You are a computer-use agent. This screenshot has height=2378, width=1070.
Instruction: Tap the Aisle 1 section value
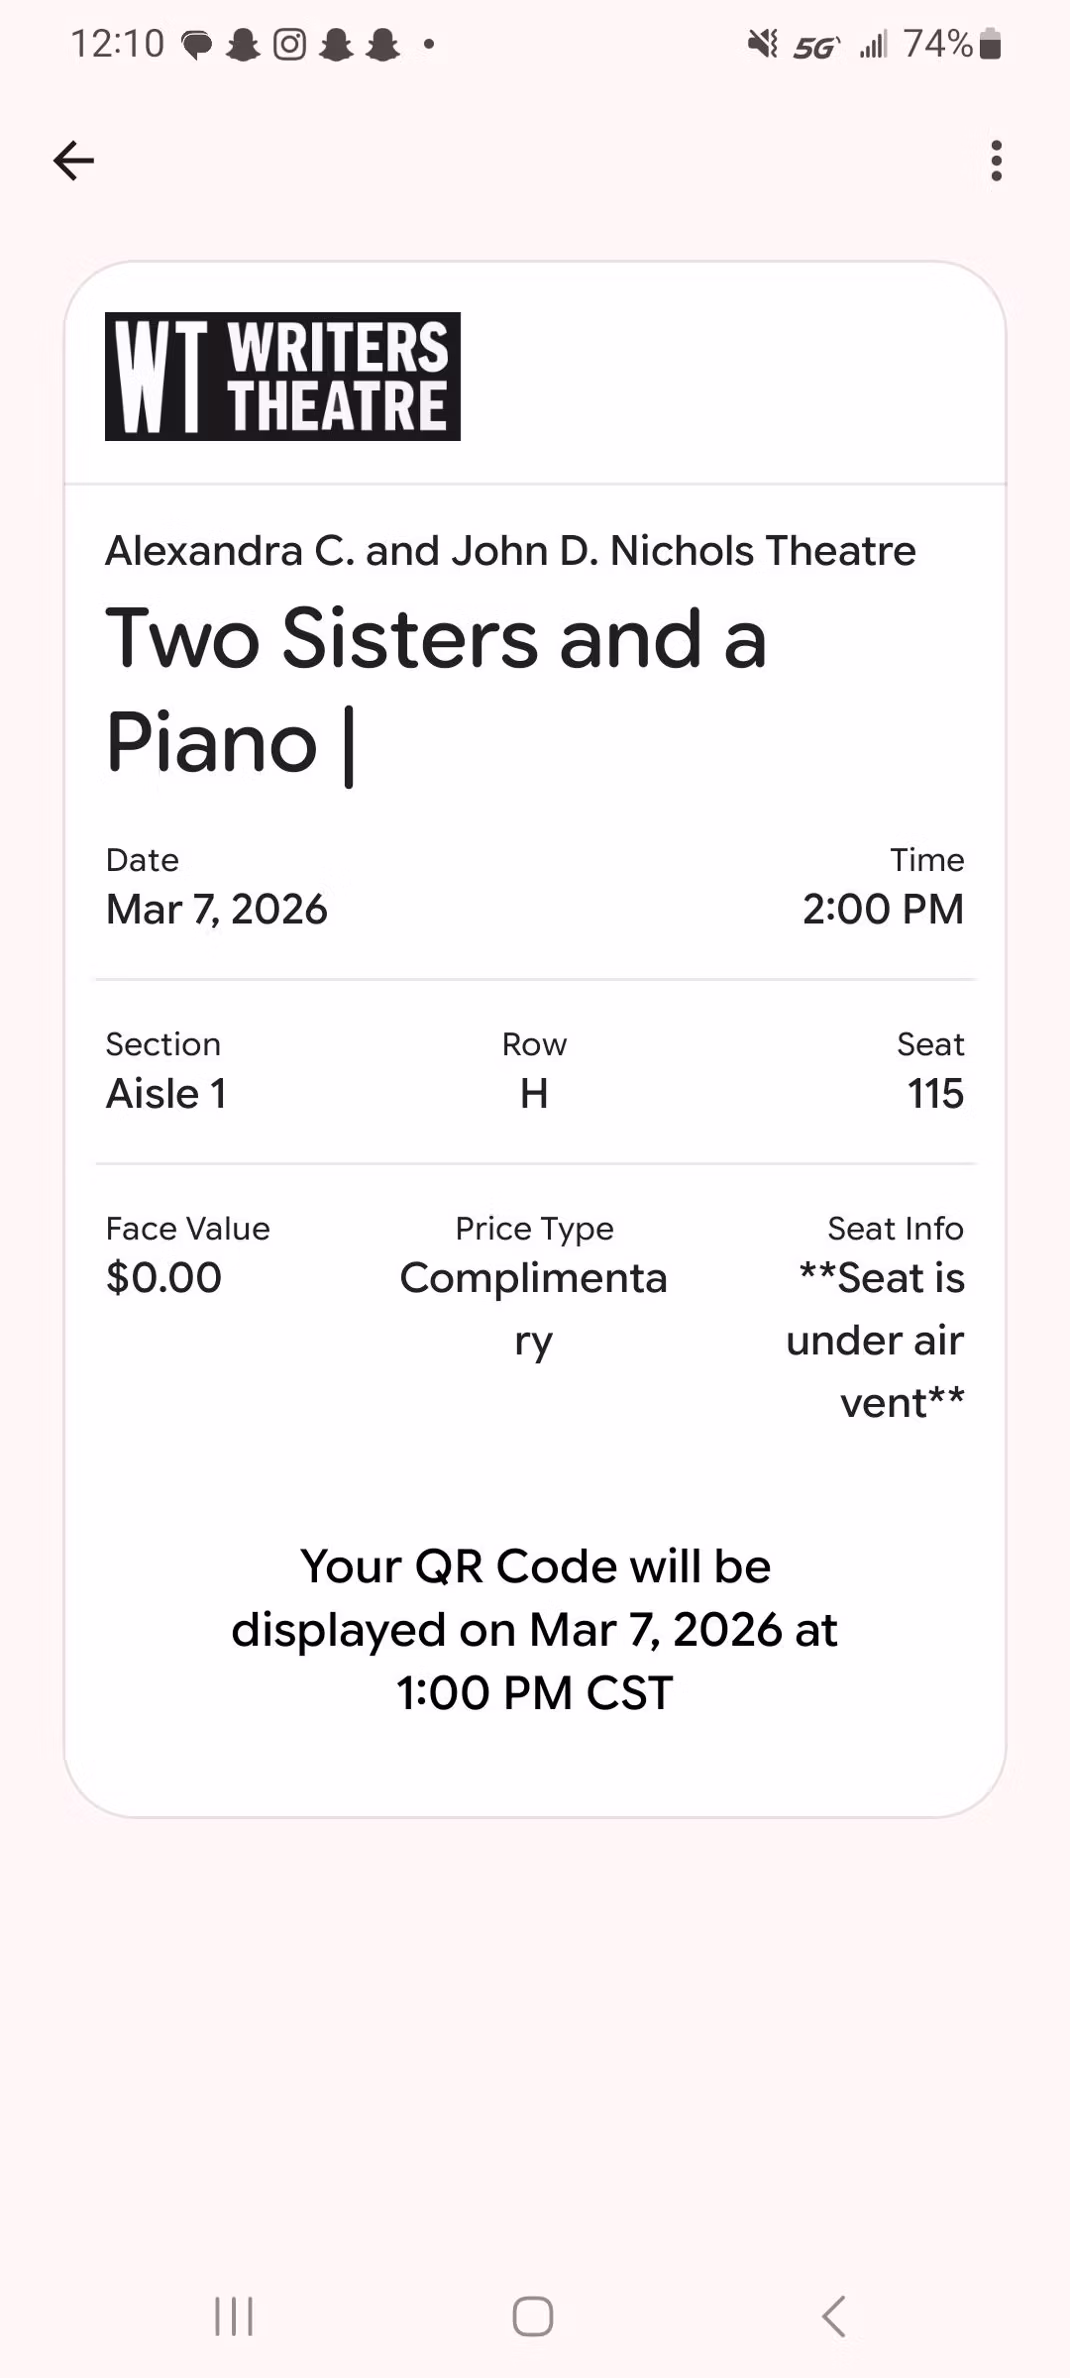(166, 1094)
